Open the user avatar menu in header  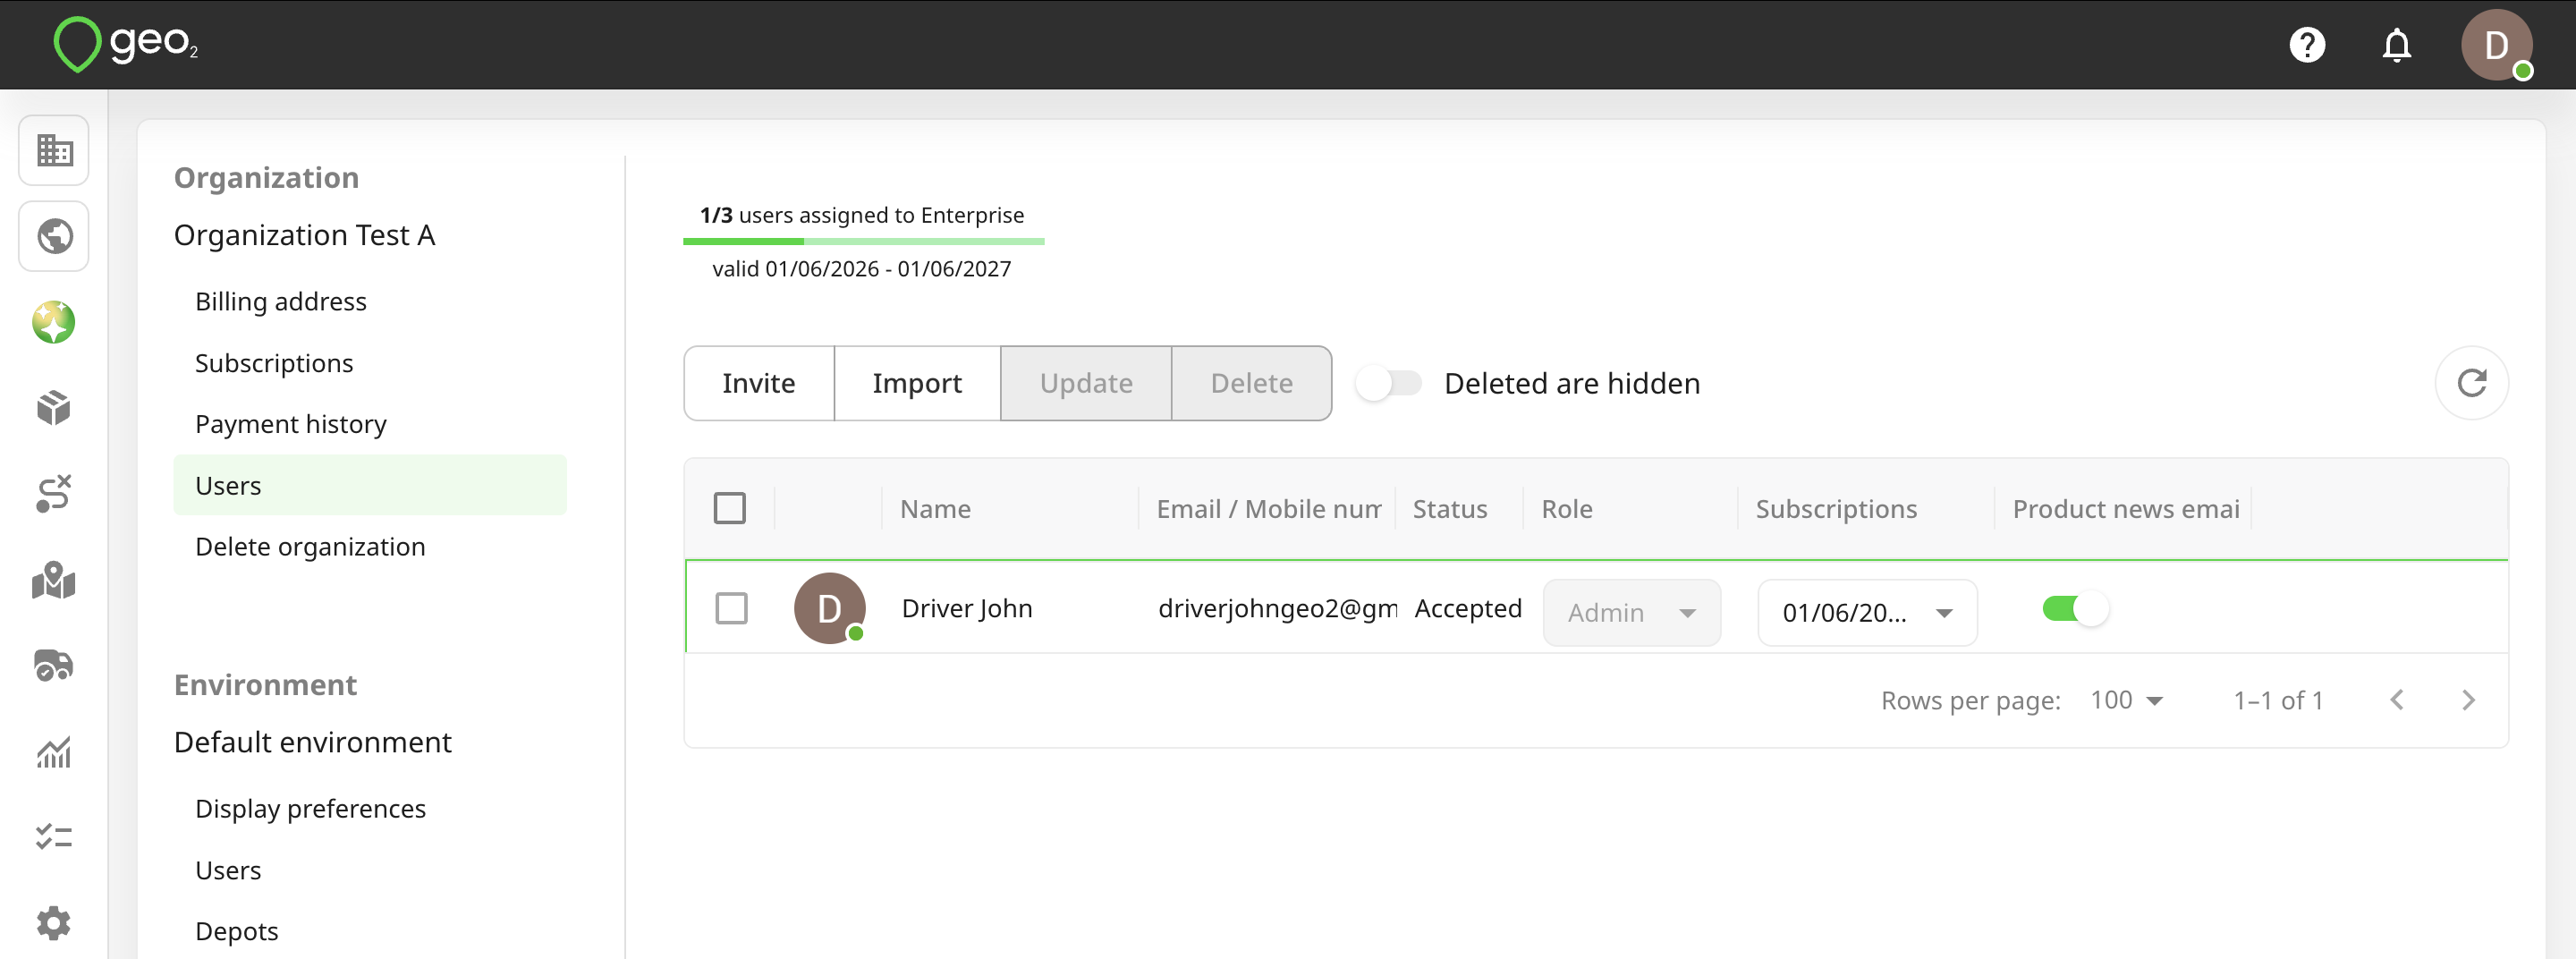click(x=2496, y=45)
